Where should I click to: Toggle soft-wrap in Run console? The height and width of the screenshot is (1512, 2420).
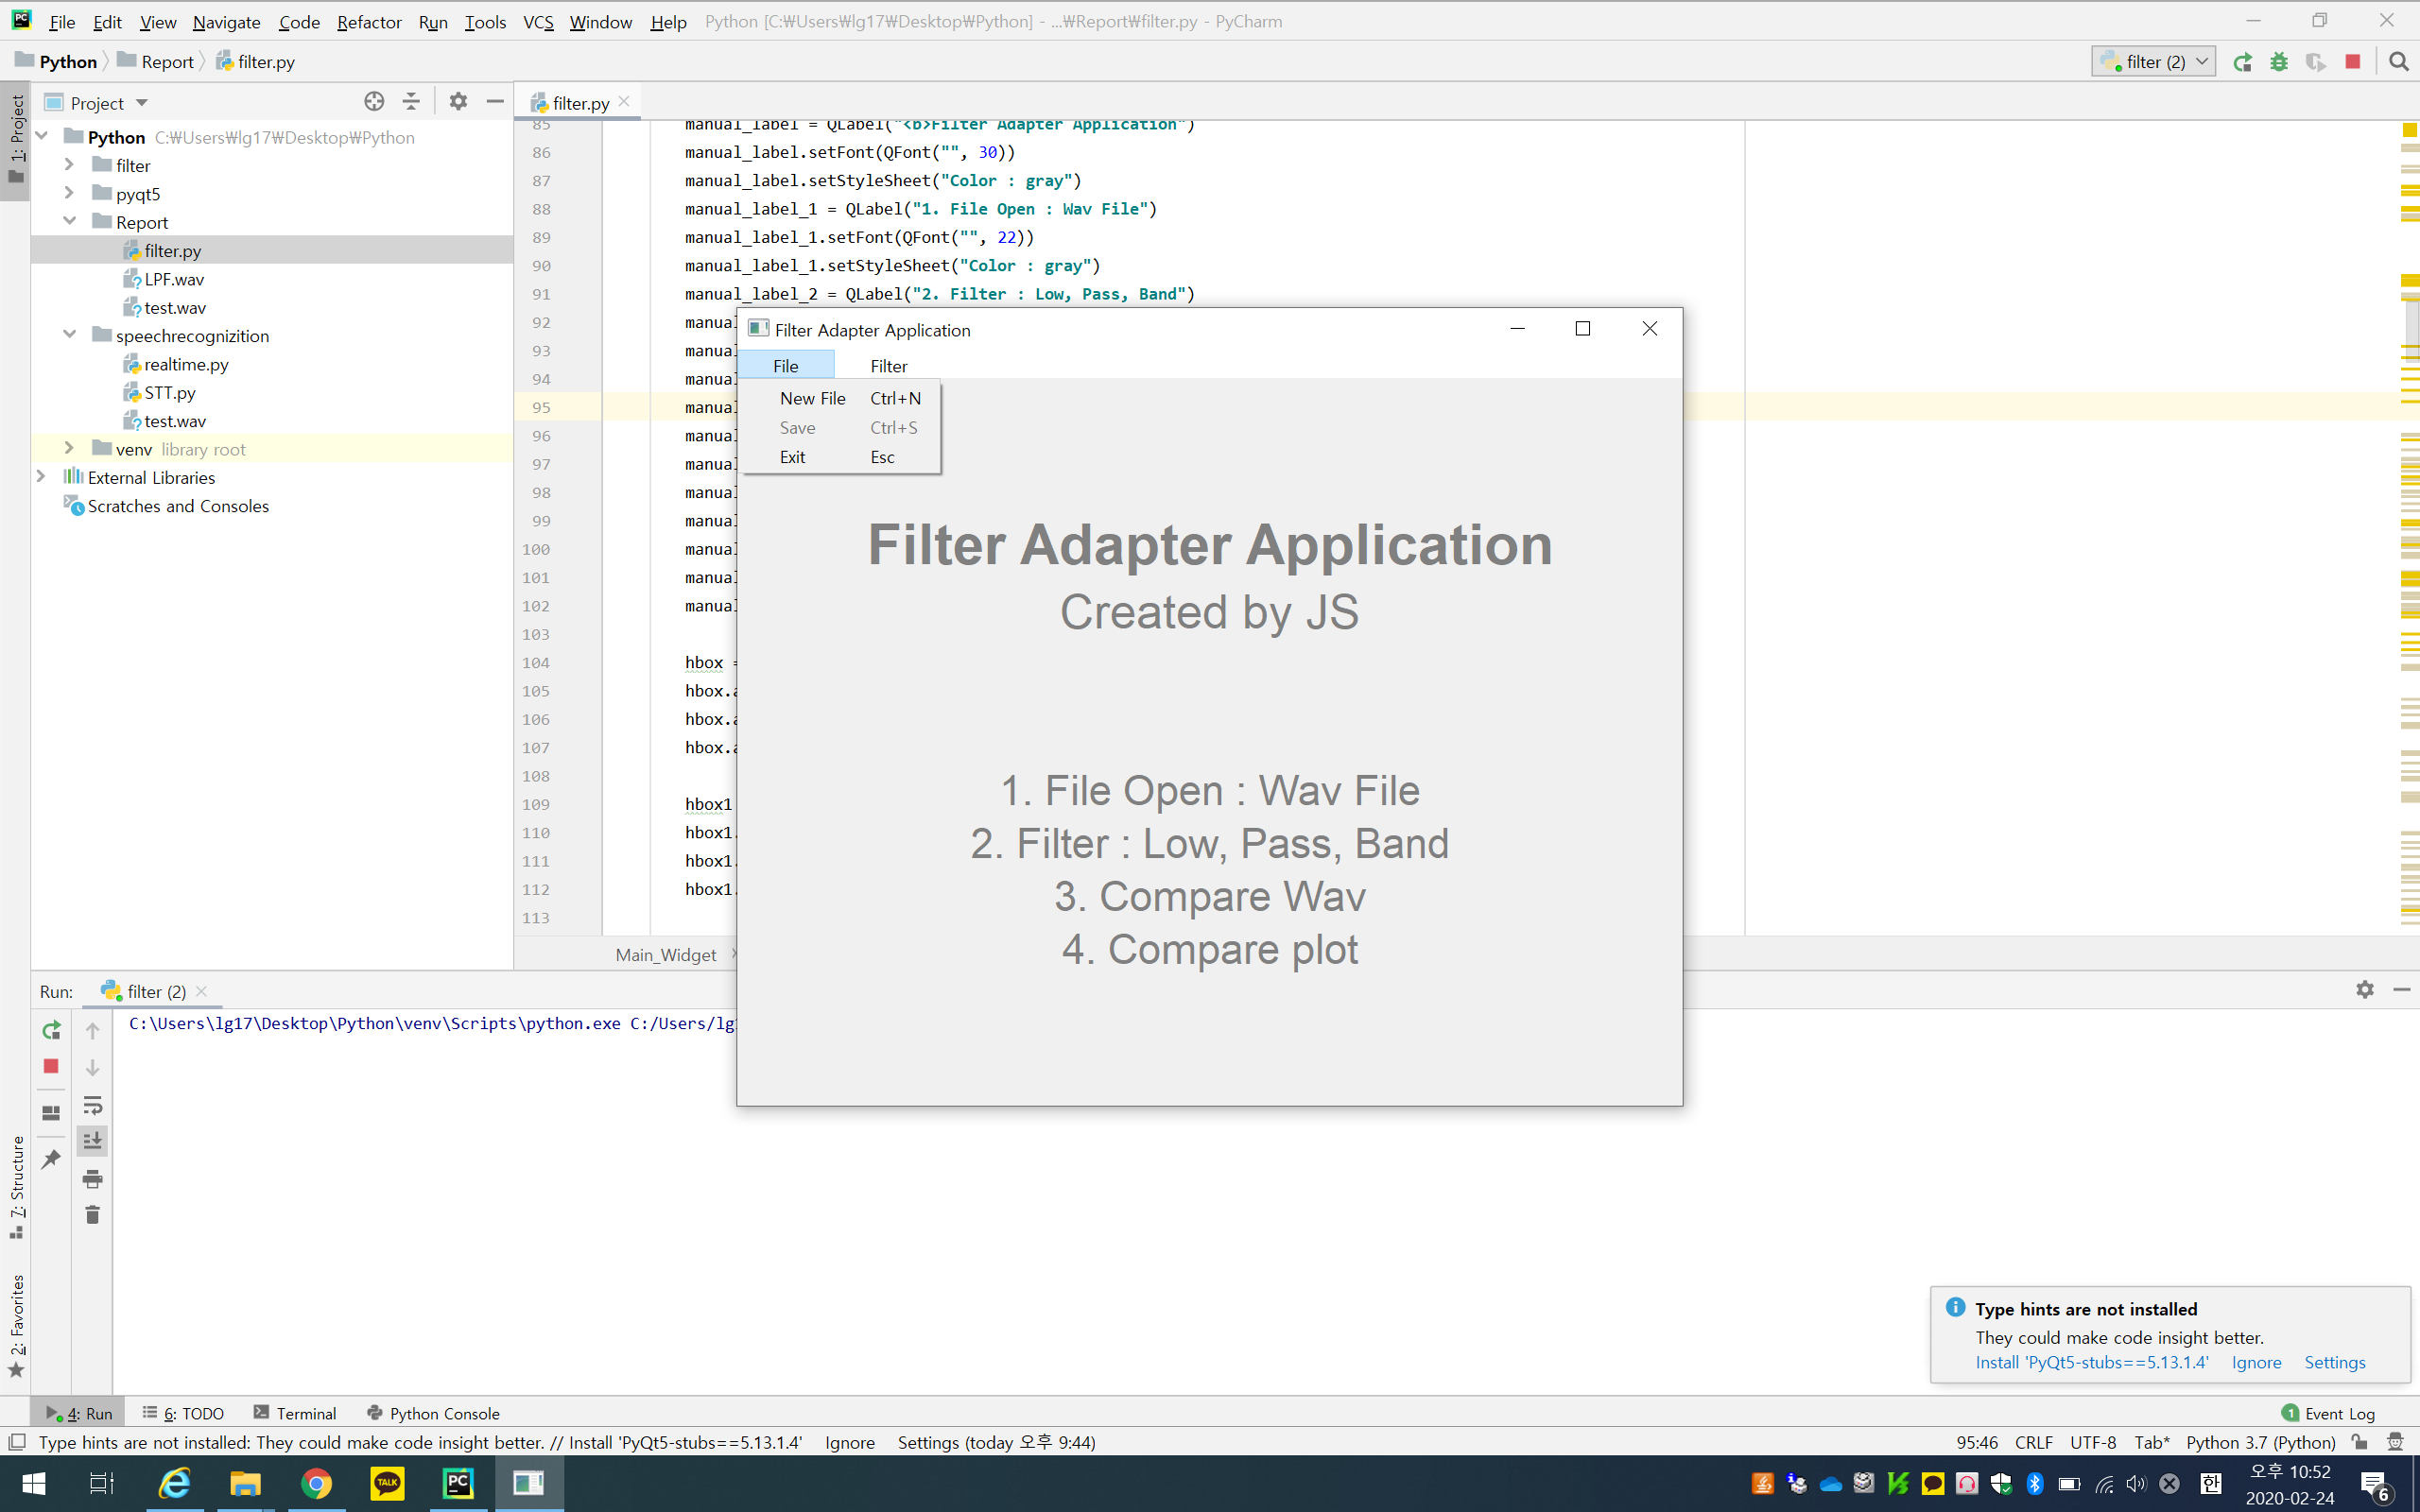(x=92, y=1105)
